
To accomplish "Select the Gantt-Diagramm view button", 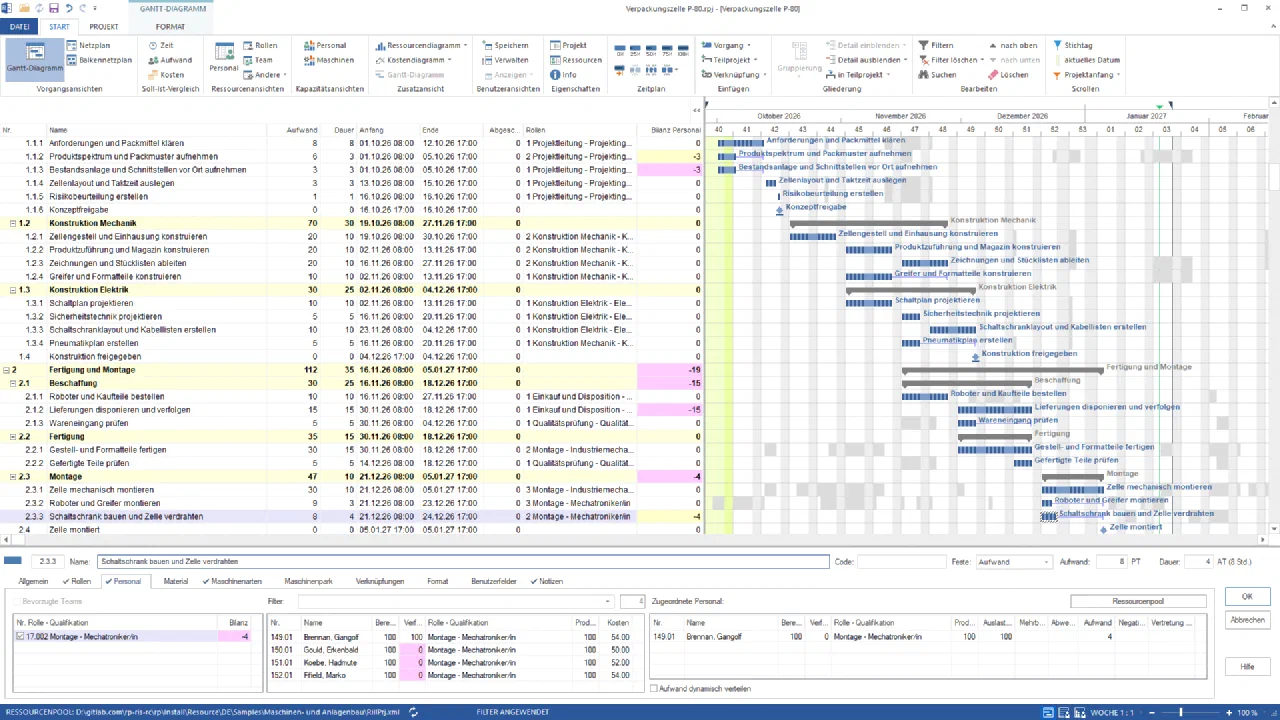I will (x=35, y=58).
